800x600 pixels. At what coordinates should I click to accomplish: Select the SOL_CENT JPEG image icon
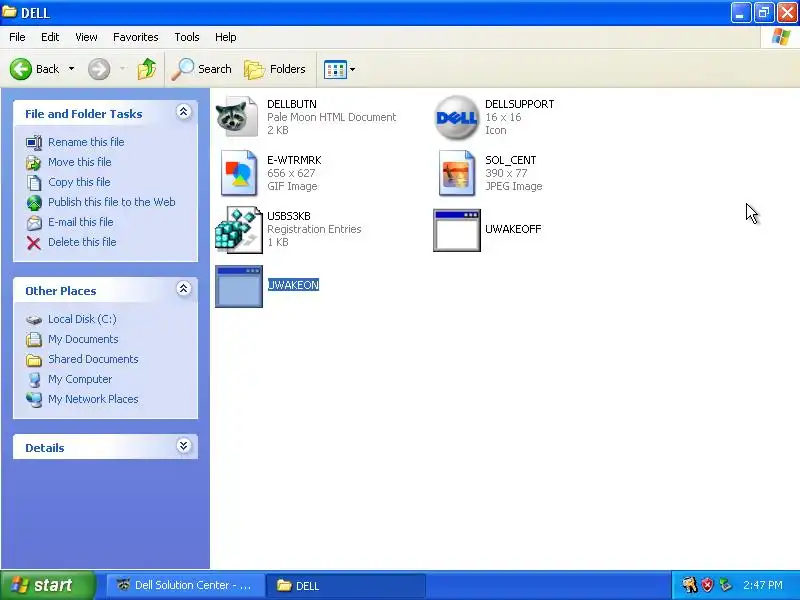click(x=456, y=173)
